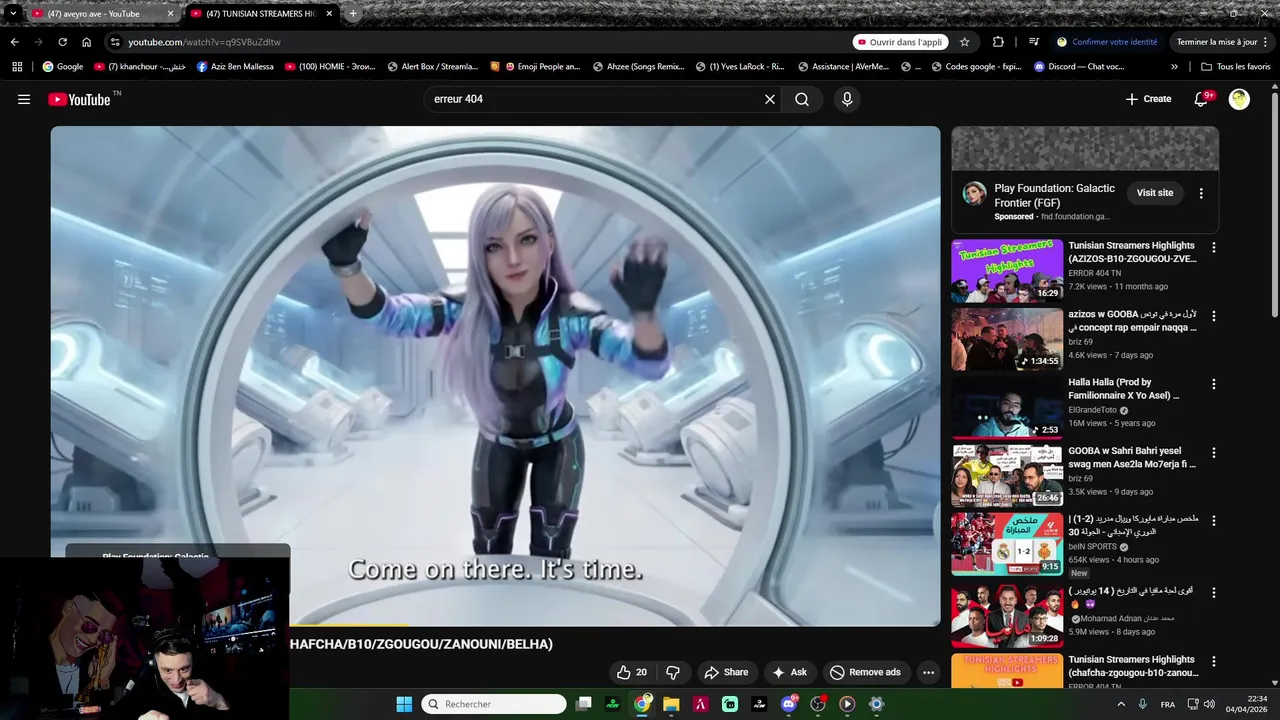Open the ERROR 404 TN channel name
1280x720 pixels.
[1094, 274]
